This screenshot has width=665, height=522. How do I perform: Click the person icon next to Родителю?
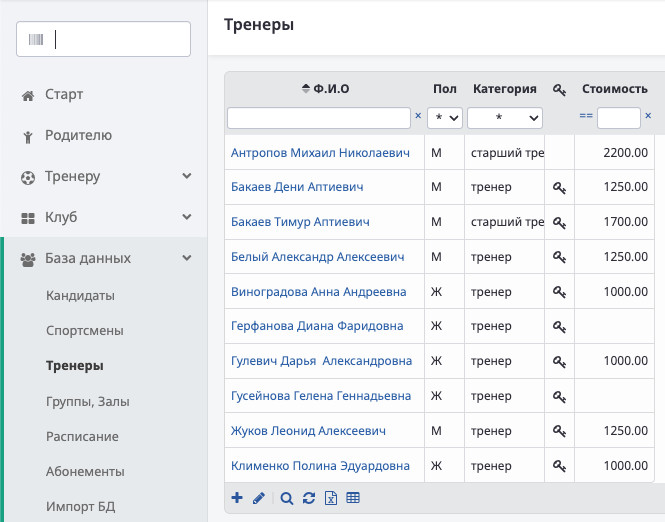point(28,137)
